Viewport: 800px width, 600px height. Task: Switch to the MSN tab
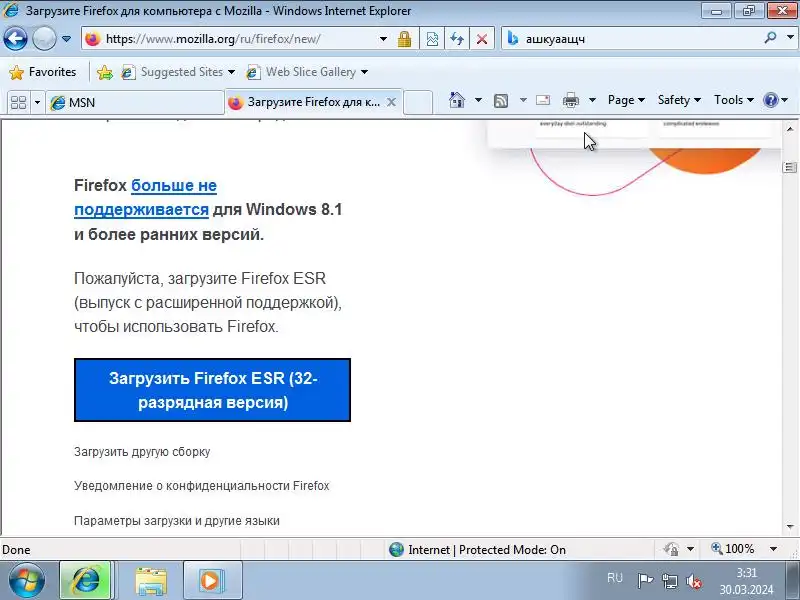pos(135,103)
